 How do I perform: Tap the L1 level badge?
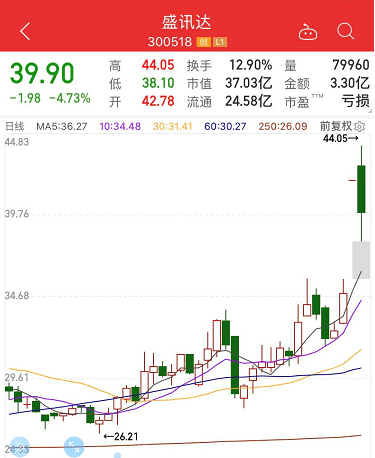pos(220,42)
